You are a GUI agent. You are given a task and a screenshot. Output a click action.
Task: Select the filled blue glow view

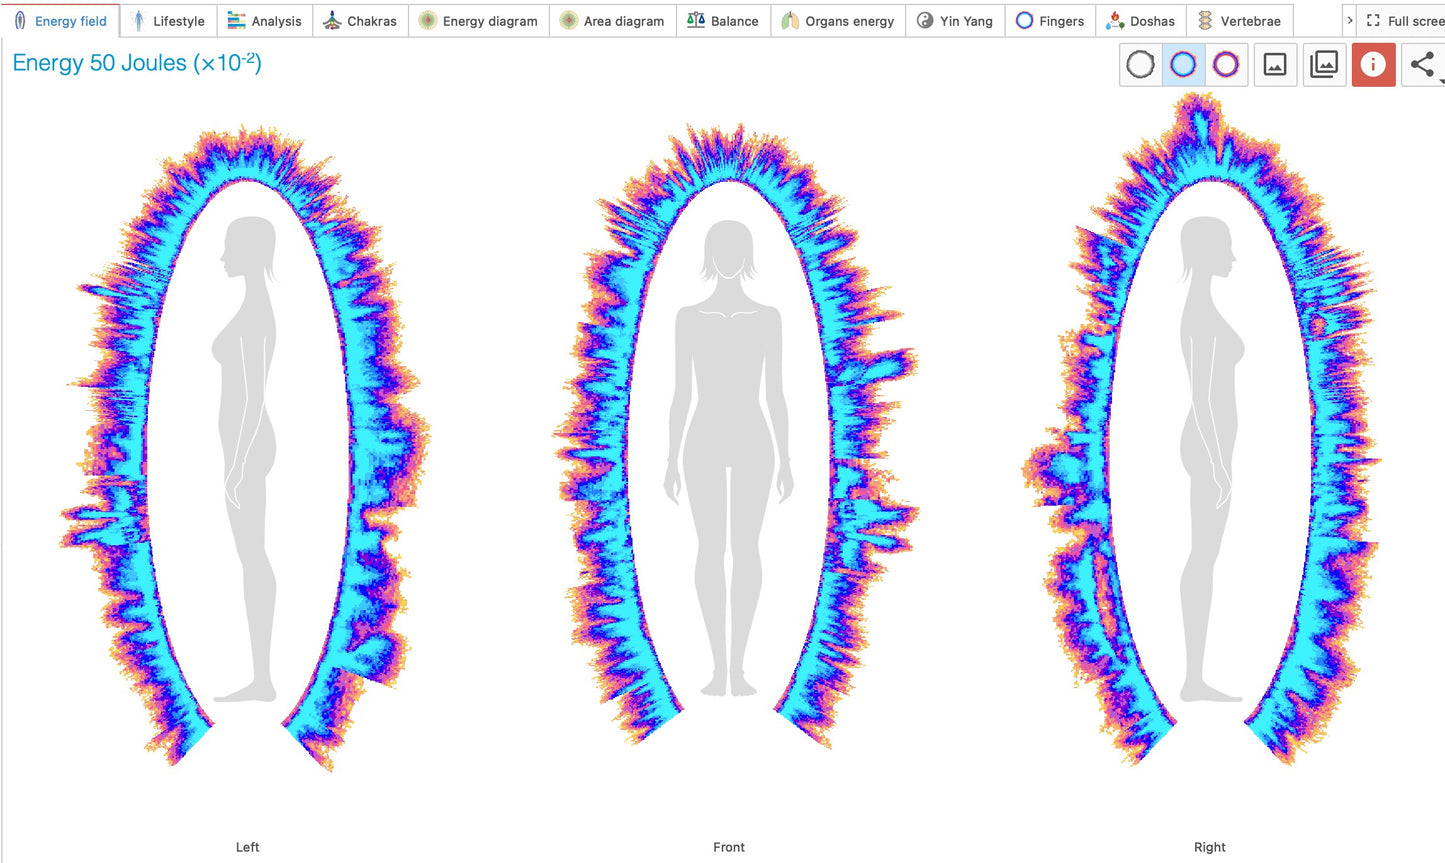pyautogui.click(x=1183, y=65)
